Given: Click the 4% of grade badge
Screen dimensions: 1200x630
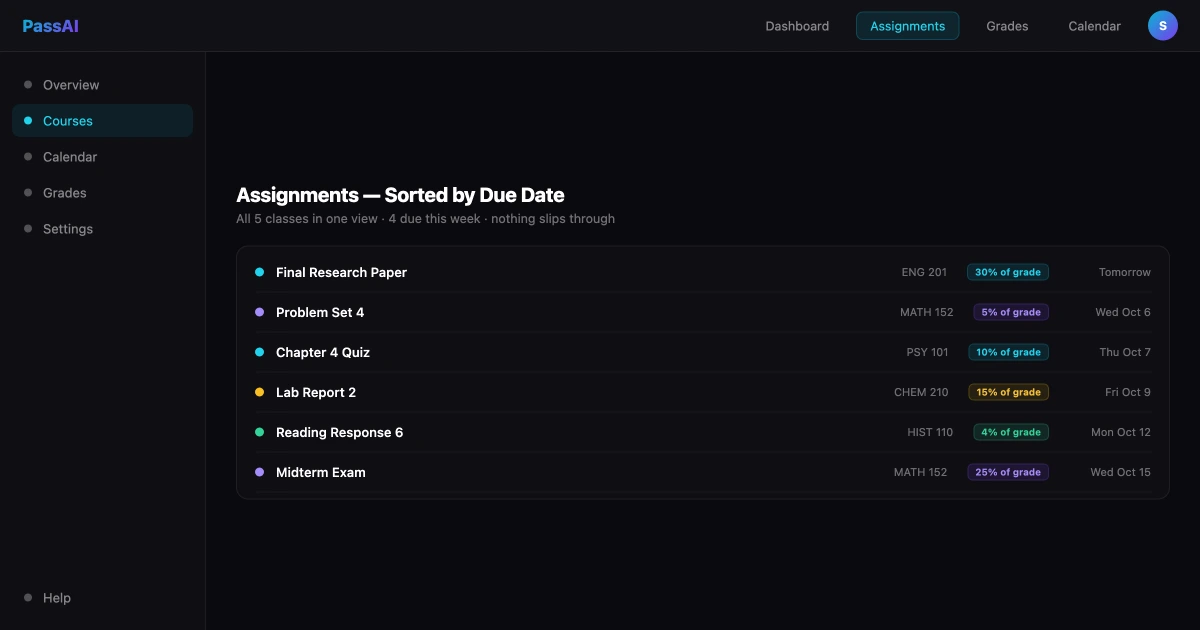Looking at the screenshot, I should (x=1011, y=432).
